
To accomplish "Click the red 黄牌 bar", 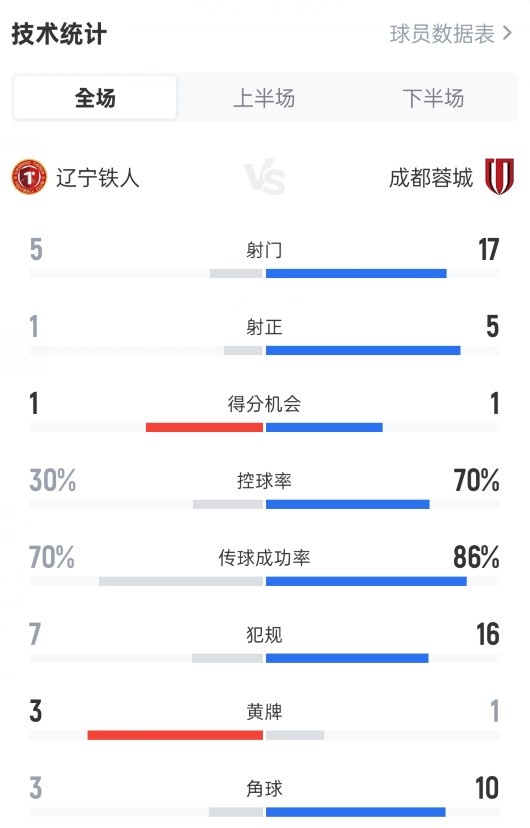I will click(x=175, y=735).
